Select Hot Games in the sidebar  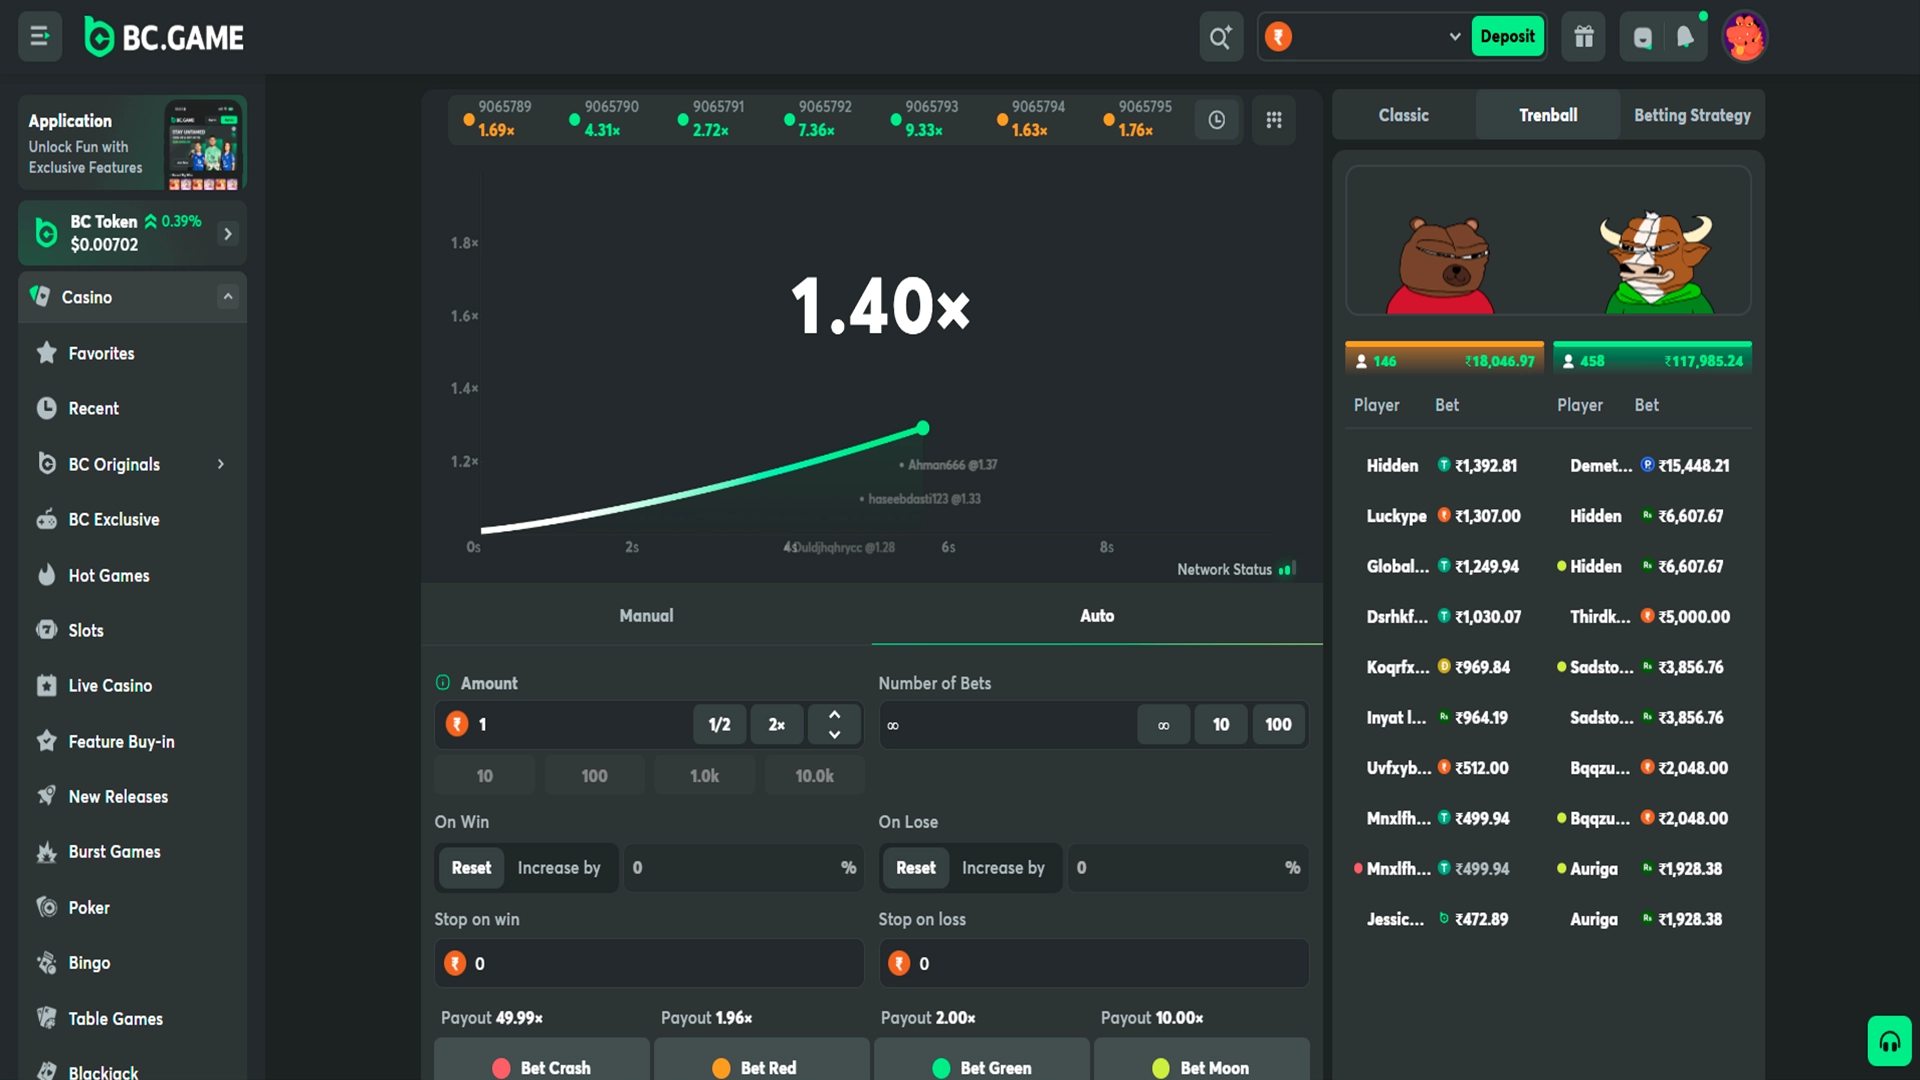point(108,575)
